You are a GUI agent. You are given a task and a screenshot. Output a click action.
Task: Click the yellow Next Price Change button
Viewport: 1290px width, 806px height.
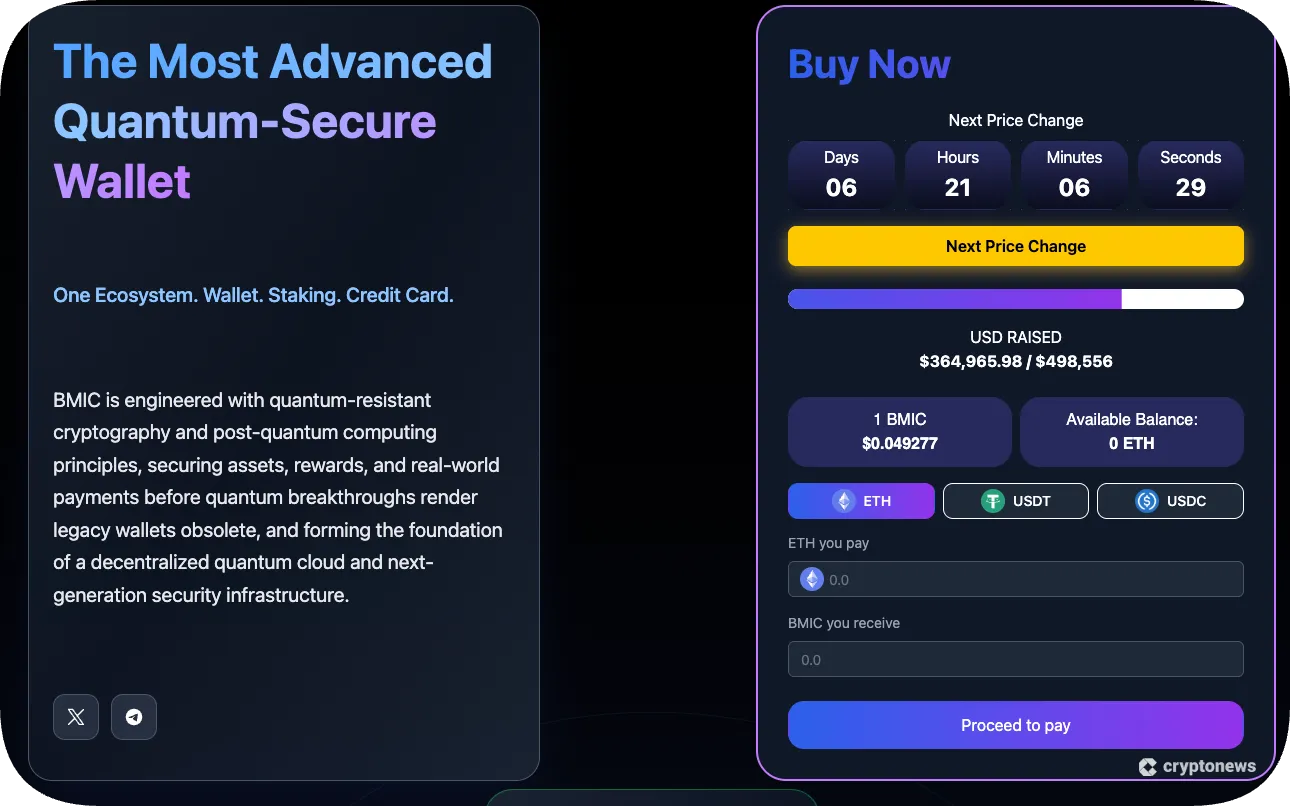1015,246
